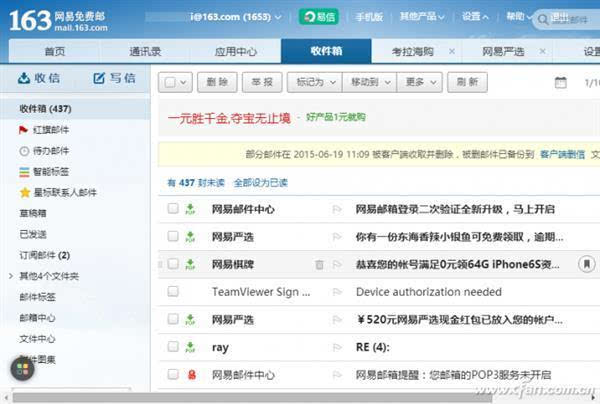Flag the ray RE (4) email

pyautogui.click(x=337, y=347)
